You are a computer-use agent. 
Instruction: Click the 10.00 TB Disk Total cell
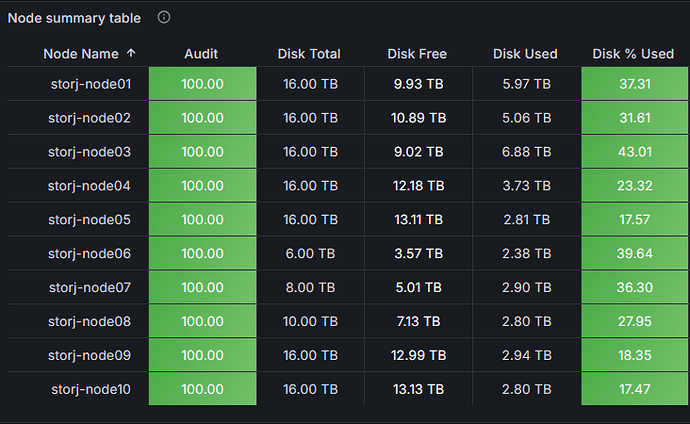(310, 321)
